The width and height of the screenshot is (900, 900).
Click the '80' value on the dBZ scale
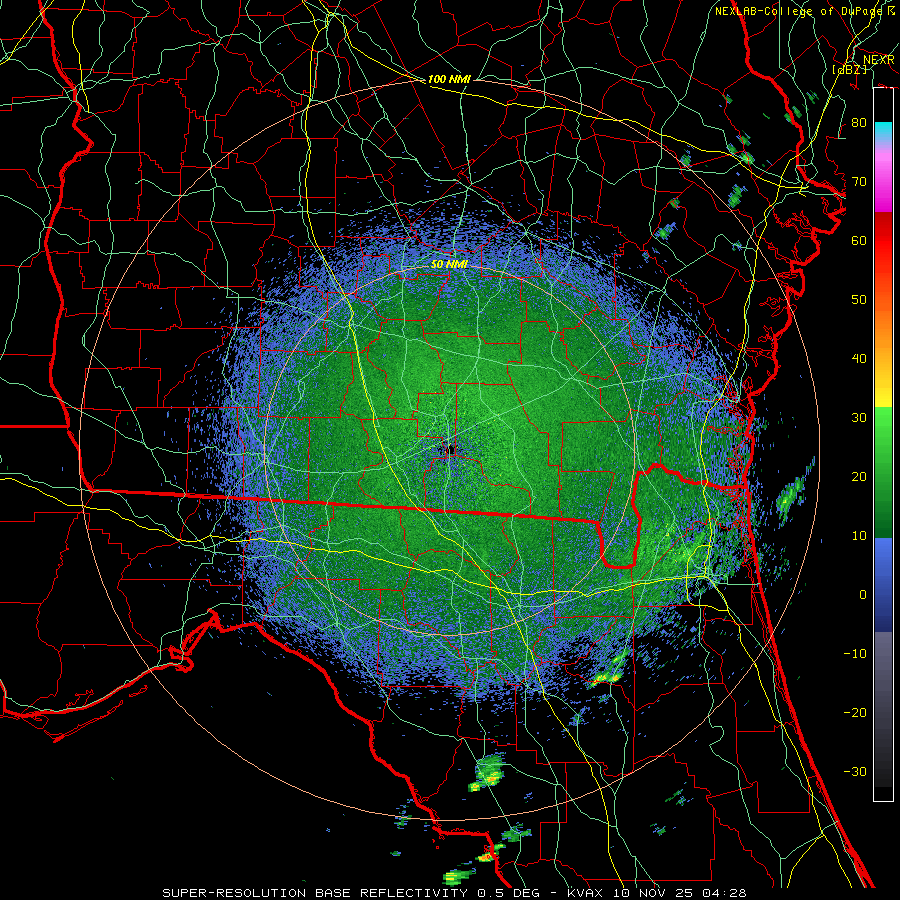point(859,122)
